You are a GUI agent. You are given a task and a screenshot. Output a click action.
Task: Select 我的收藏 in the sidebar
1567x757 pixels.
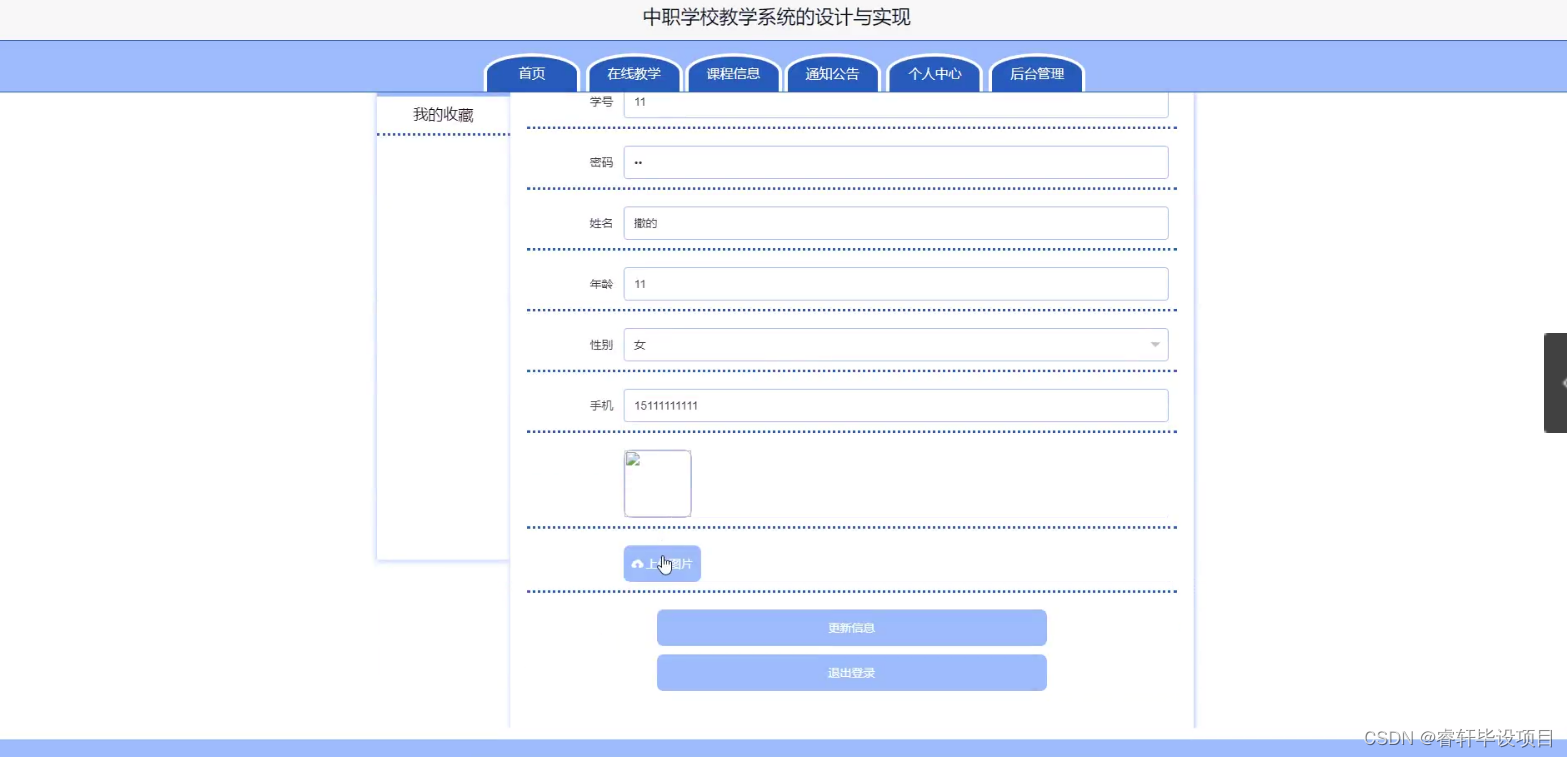(x=441, y=114)
